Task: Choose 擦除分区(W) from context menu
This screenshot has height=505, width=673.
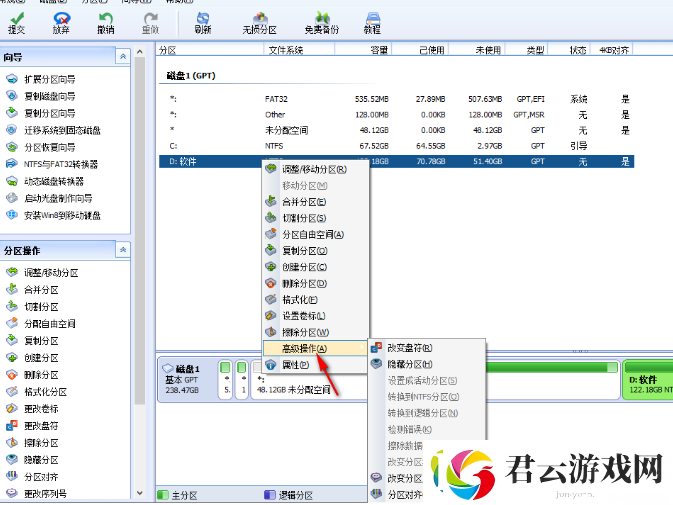Action: [315, 333]
